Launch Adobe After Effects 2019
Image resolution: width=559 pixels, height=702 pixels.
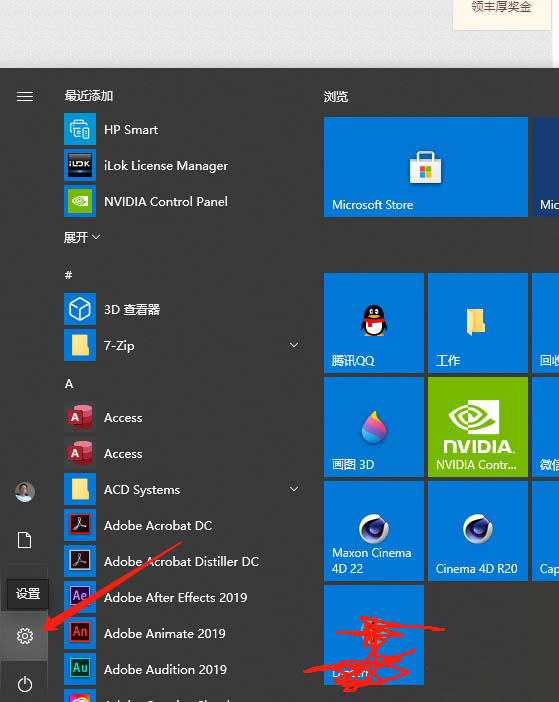[175, 598]
